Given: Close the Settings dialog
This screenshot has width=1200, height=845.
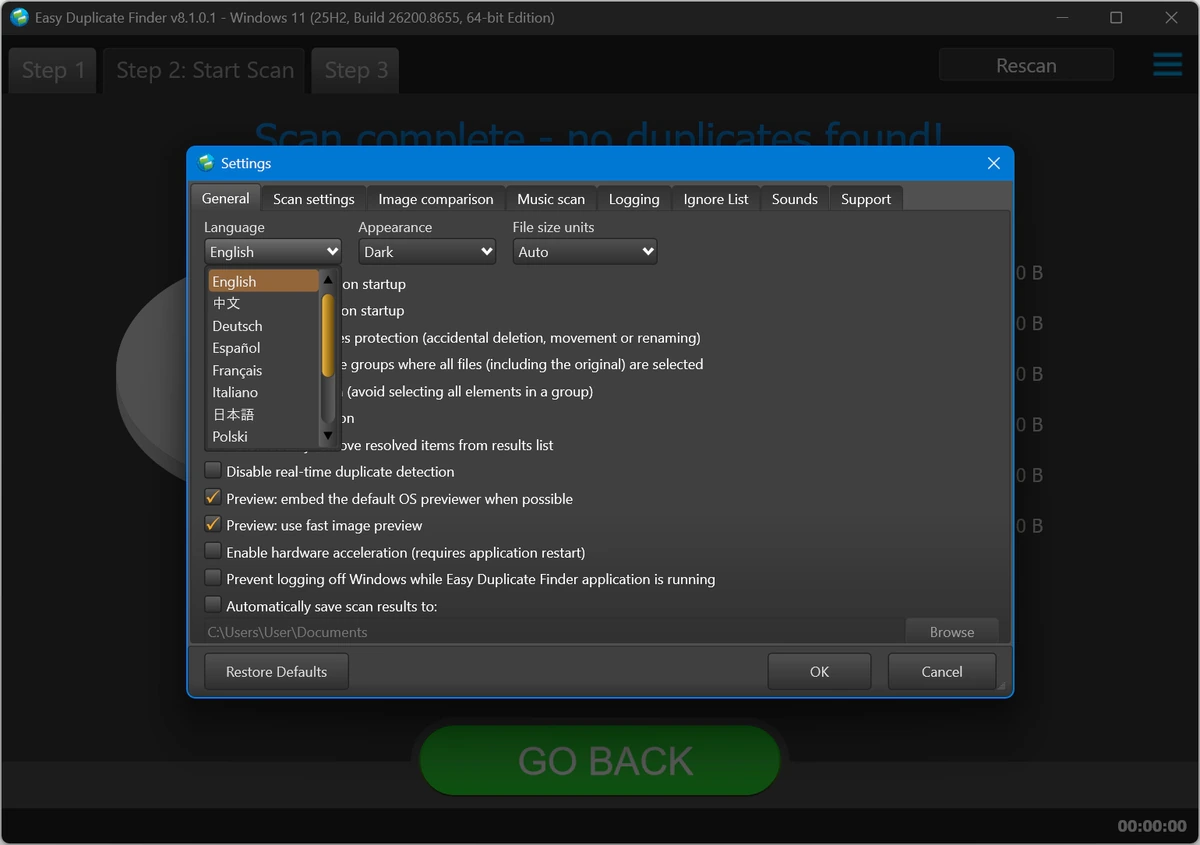Looking at the screenshot, I should tap(993, 163).
